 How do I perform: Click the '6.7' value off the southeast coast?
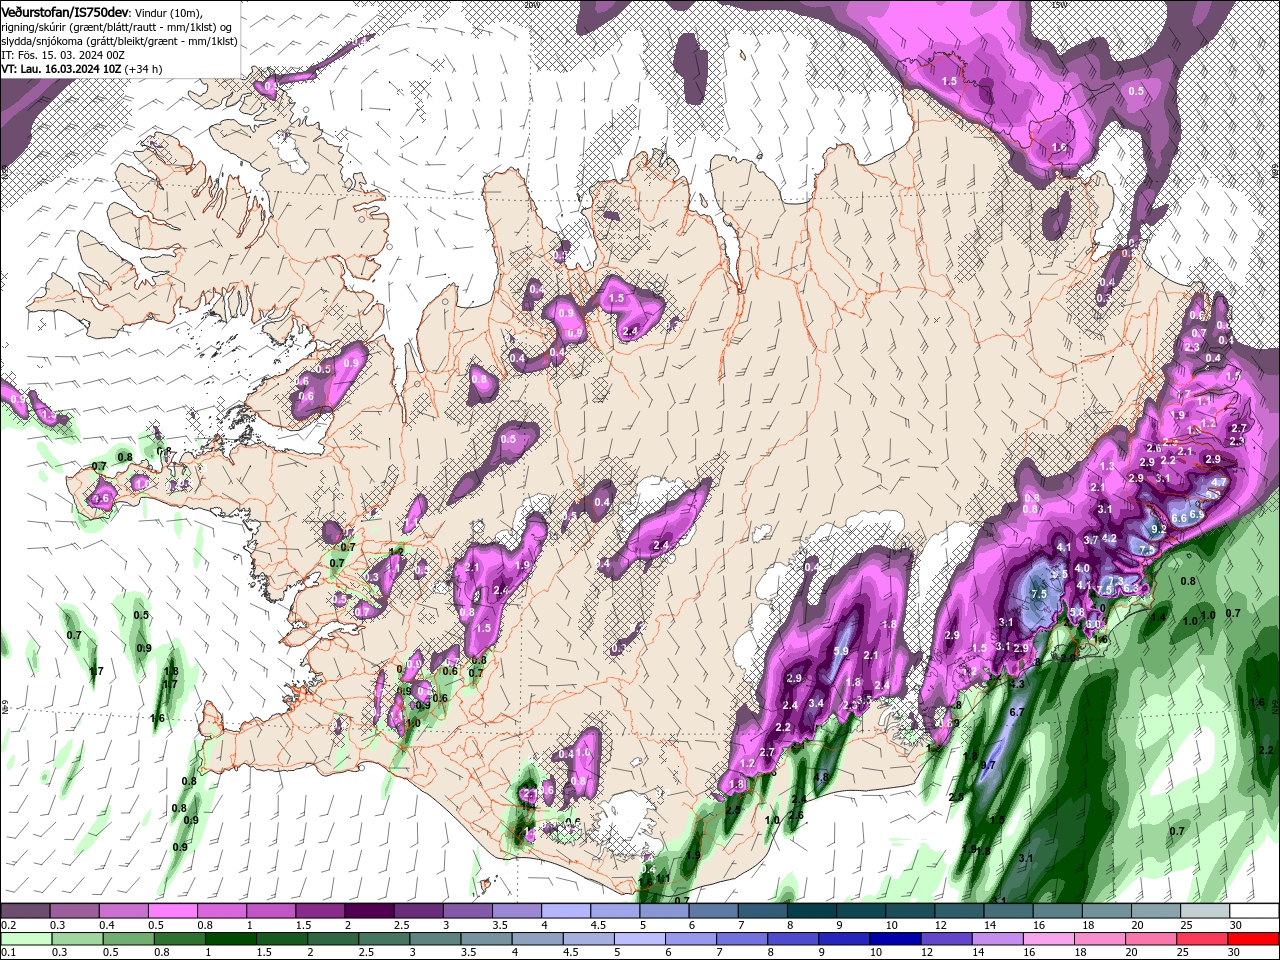coord(1018,712)
